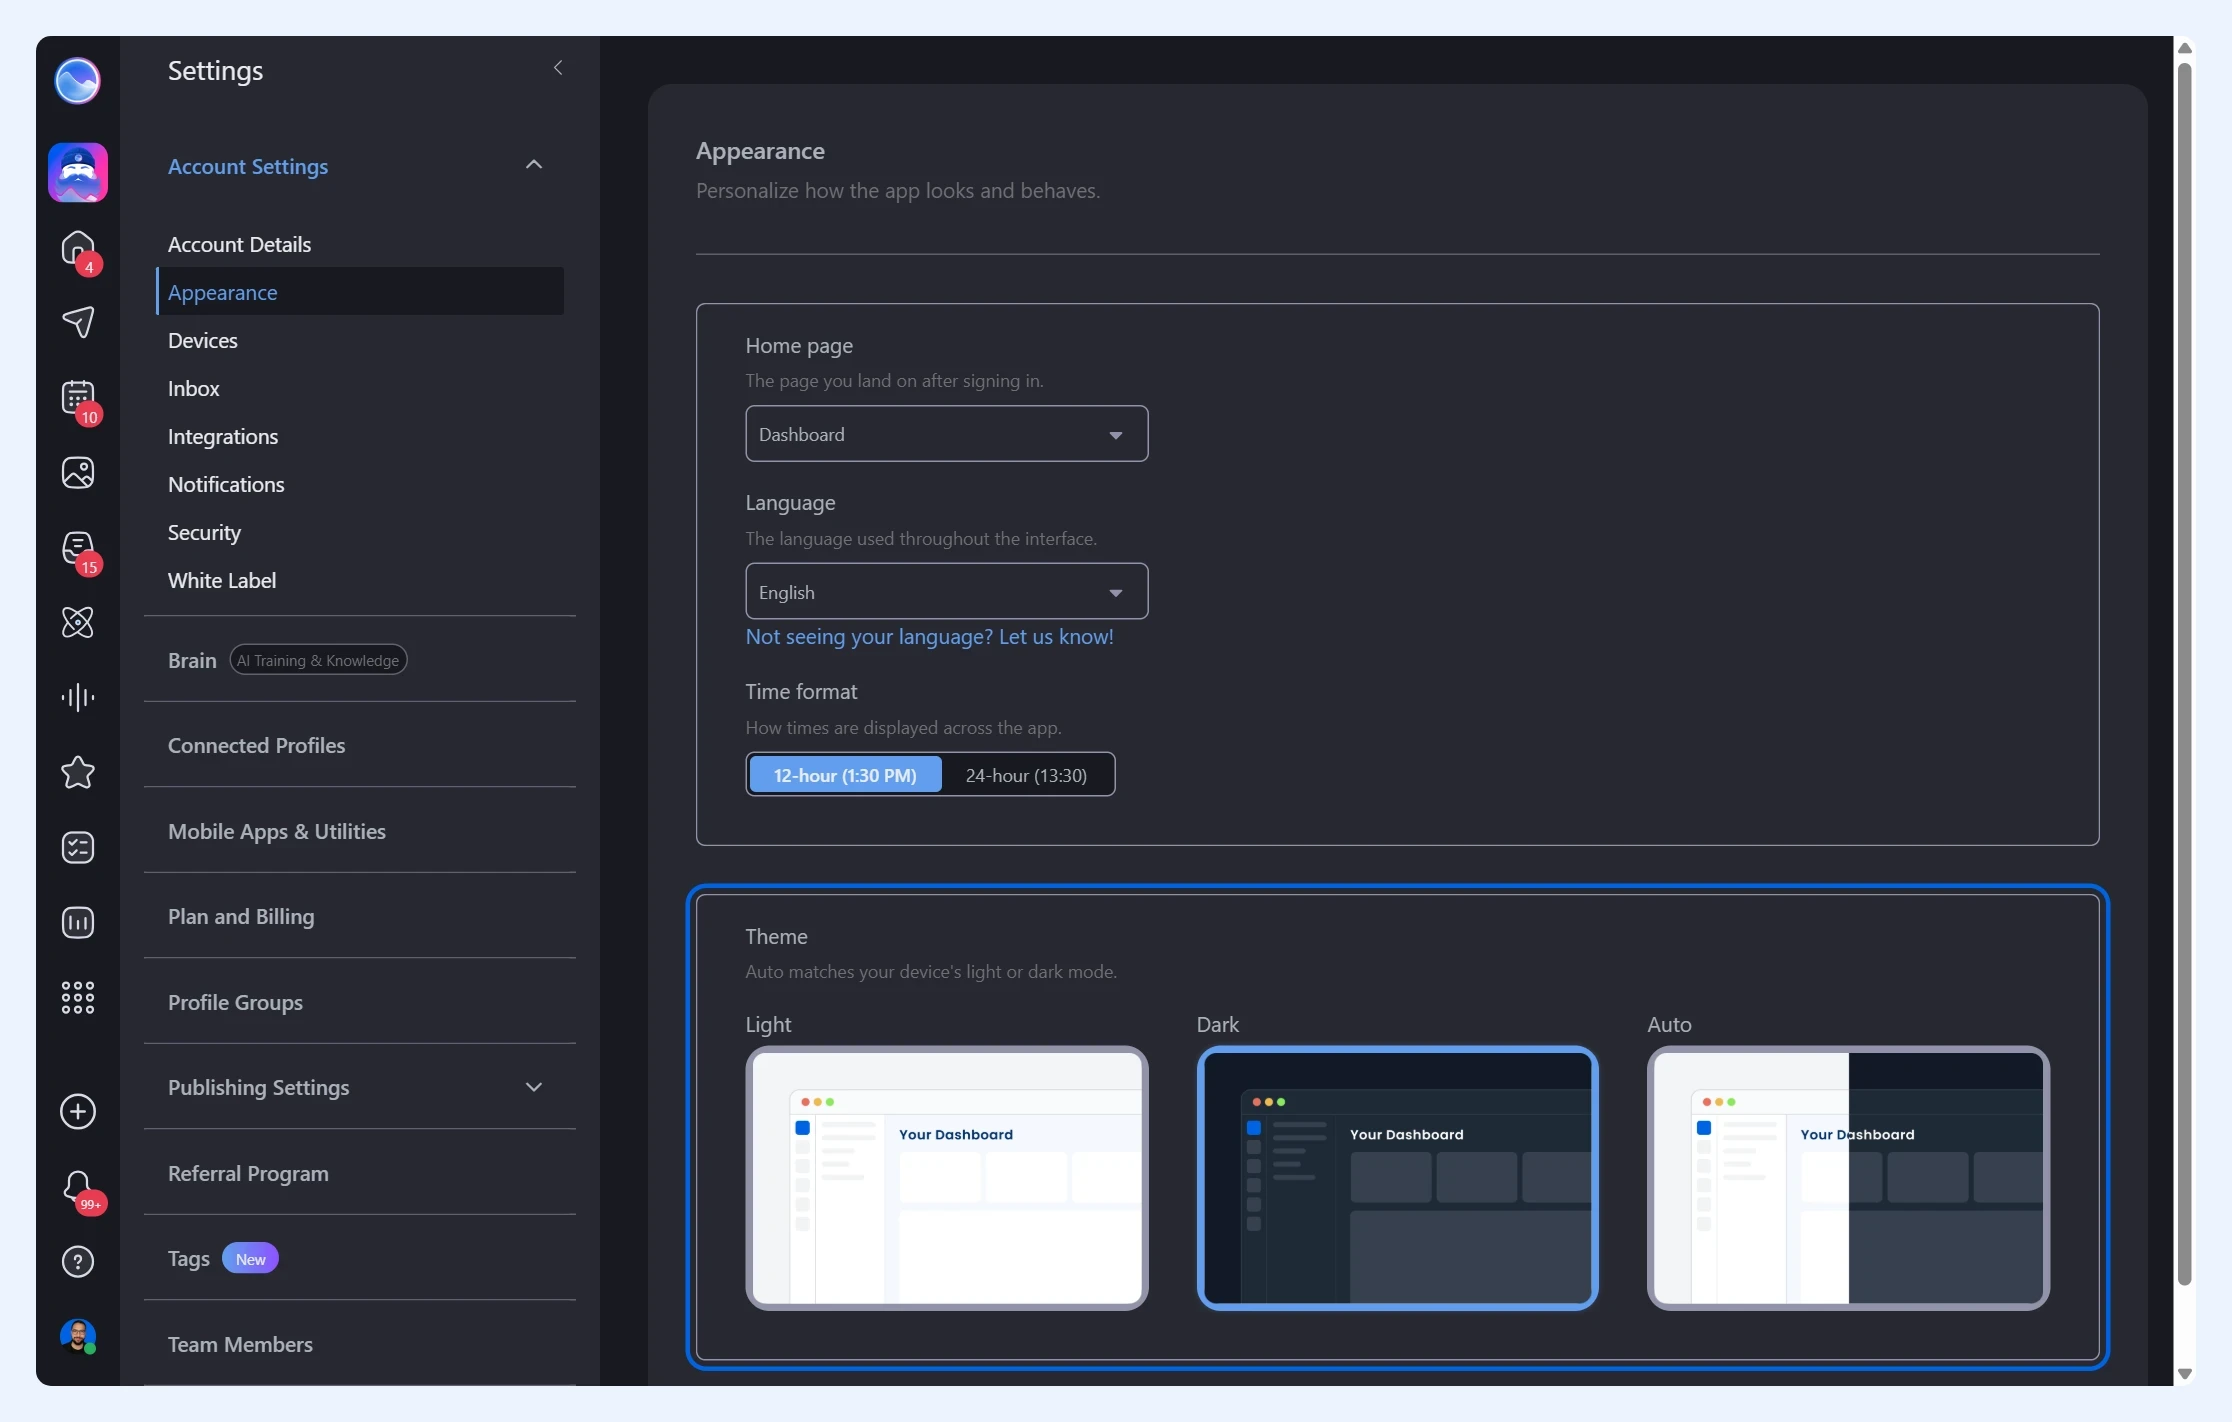Collapse the Account Settings section
This screenshot has height=1422, width=2232.
534,165
